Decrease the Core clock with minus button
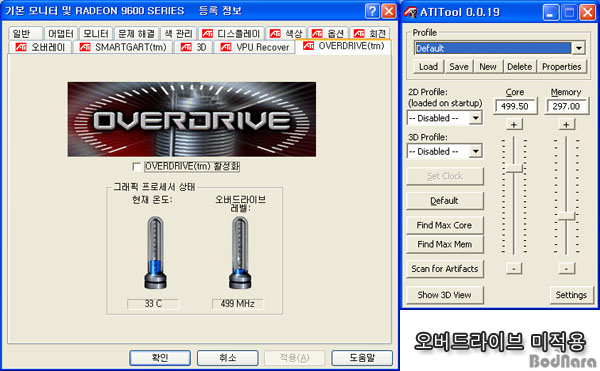The image size is (600, 371). point(514,268)
